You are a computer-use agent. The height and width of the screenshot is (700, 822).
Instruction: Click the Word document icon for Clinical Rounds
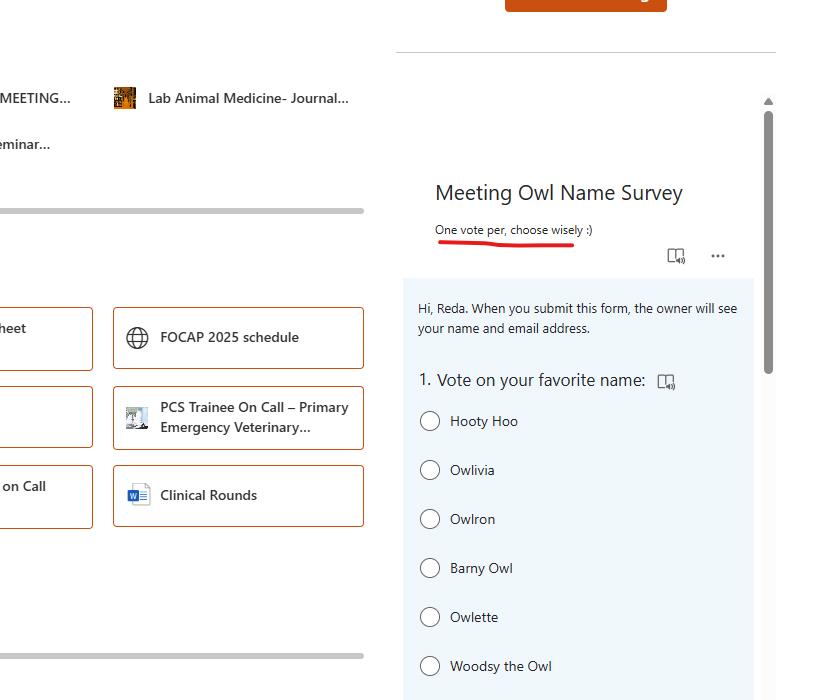(138, 495)
